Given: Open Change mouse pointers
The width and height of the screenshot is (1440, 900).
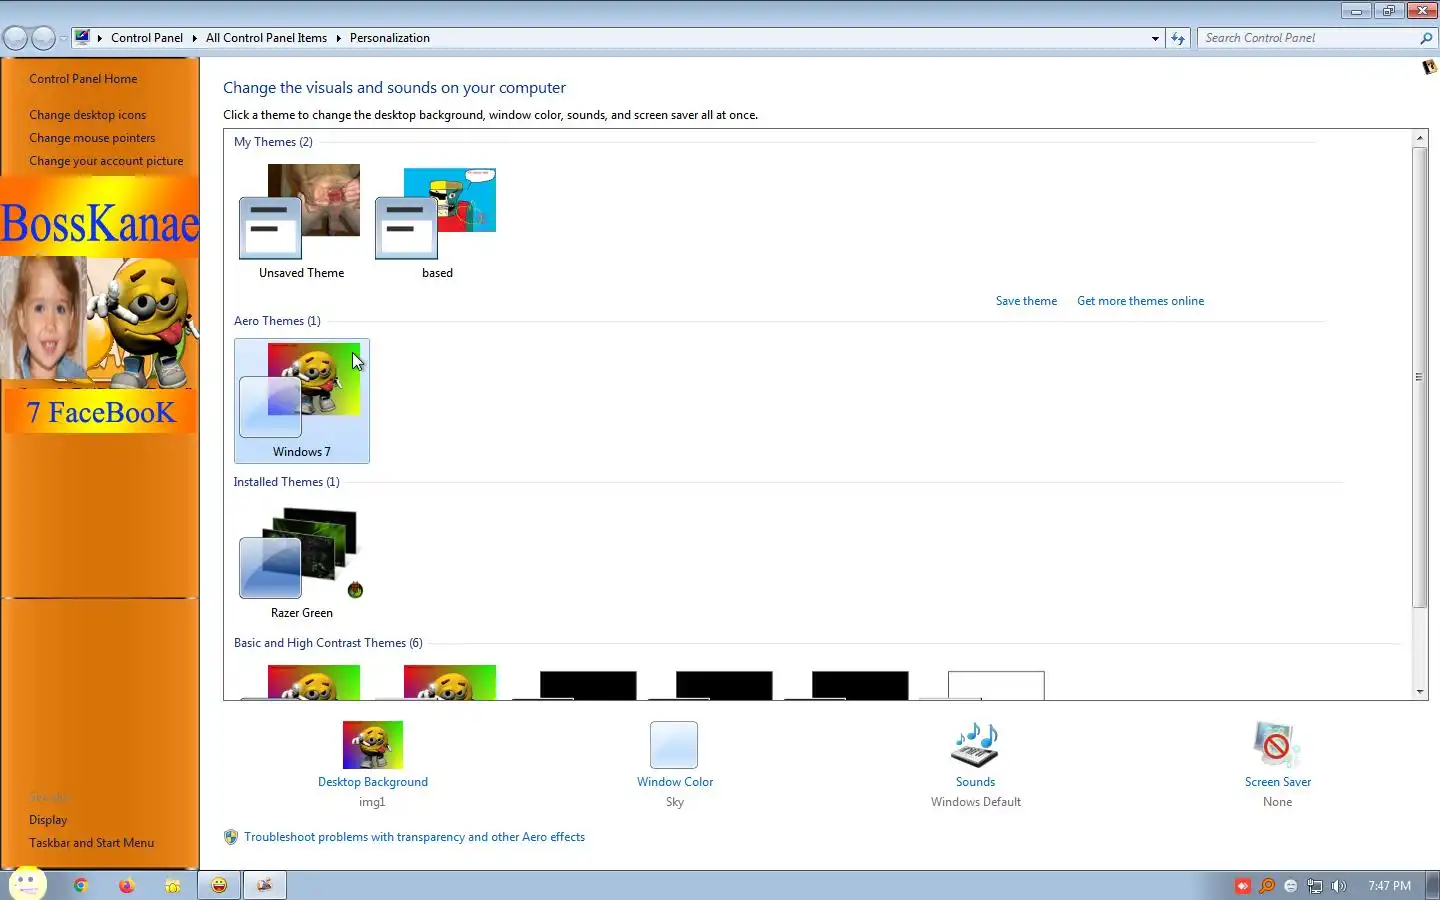Looking at the screenshot, I should (x=92, y=138).
